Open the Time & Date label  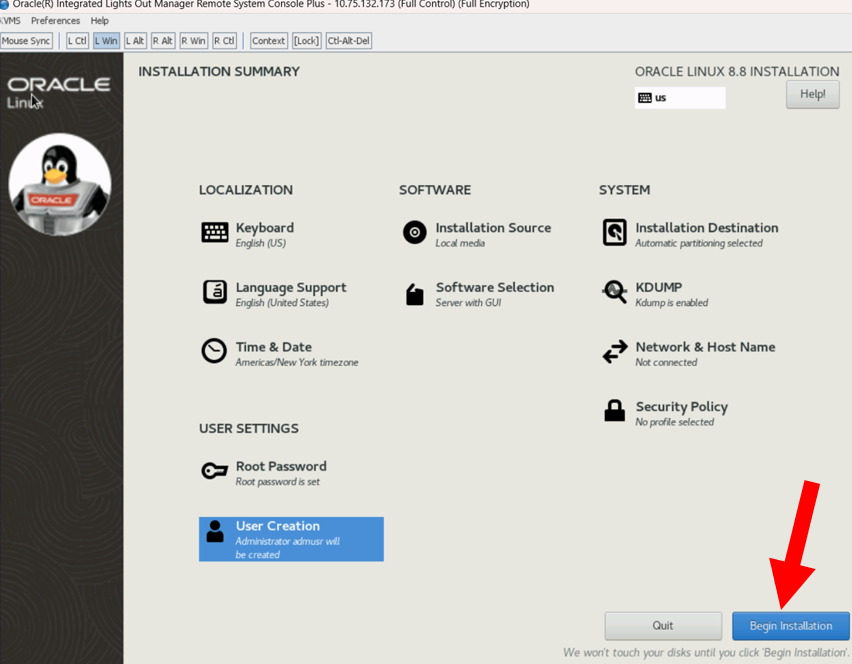273,347
